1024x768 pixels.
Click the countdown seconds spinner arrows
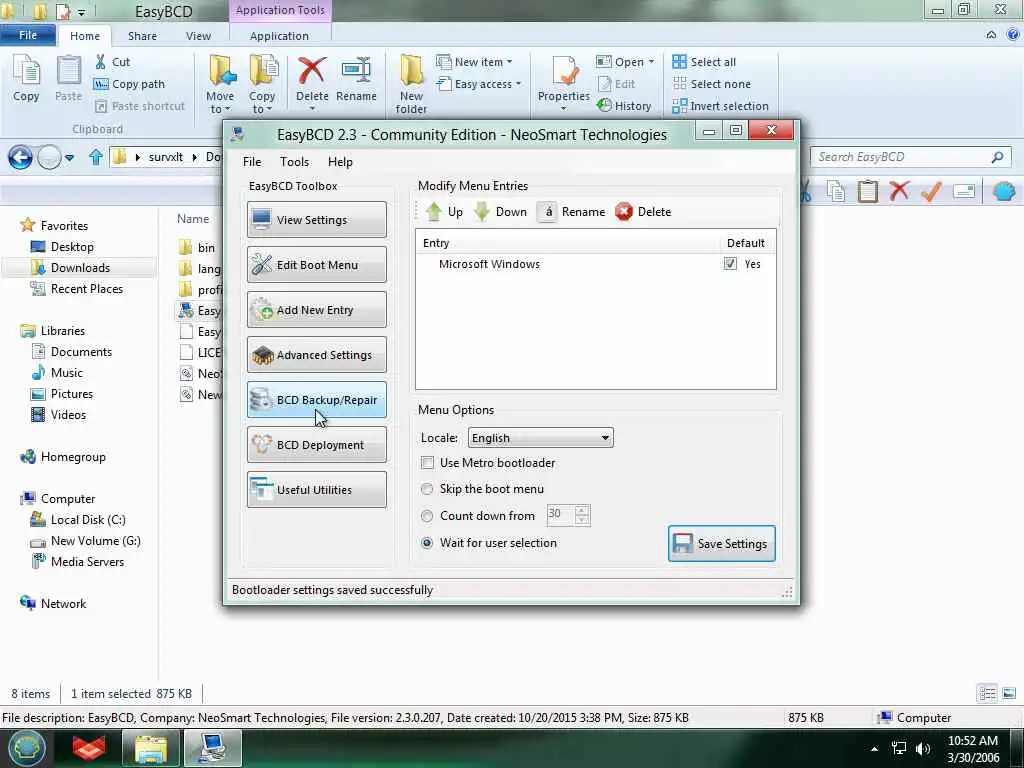click(582, 515)
